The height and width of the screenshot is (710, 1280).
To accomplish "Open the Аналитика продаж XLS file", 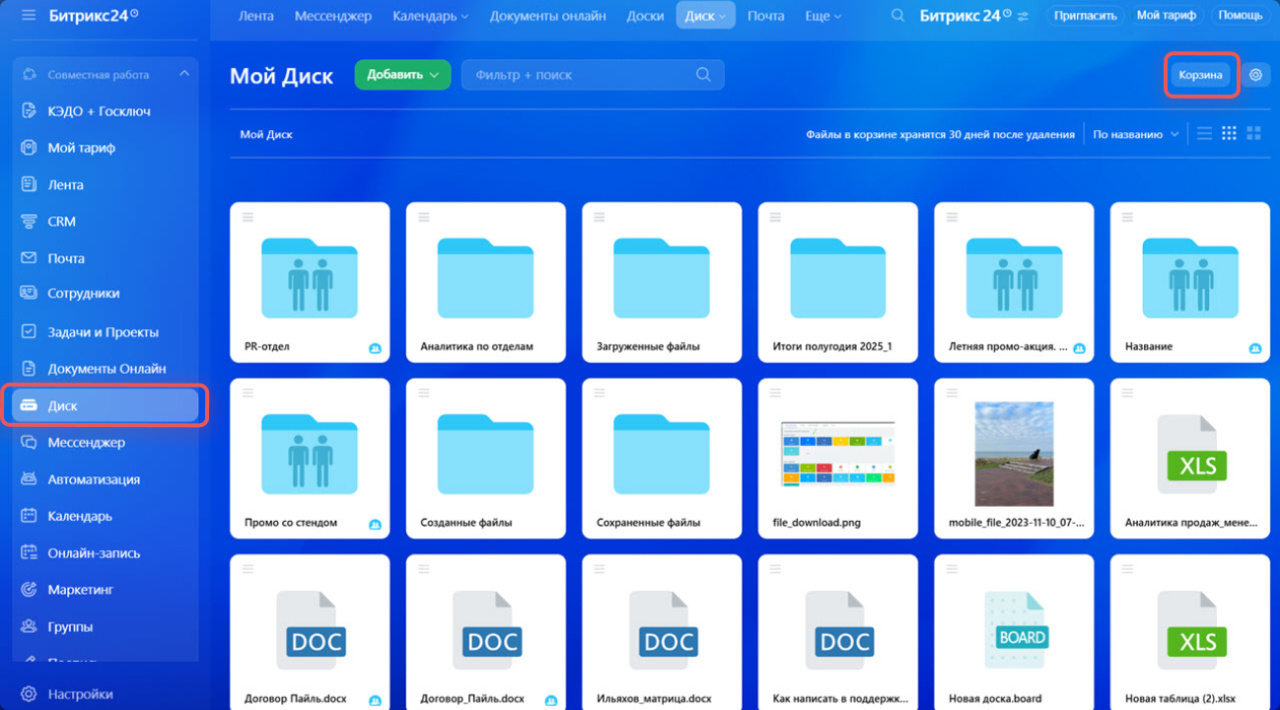I will pyautogui.click(x=1190, y=458).
